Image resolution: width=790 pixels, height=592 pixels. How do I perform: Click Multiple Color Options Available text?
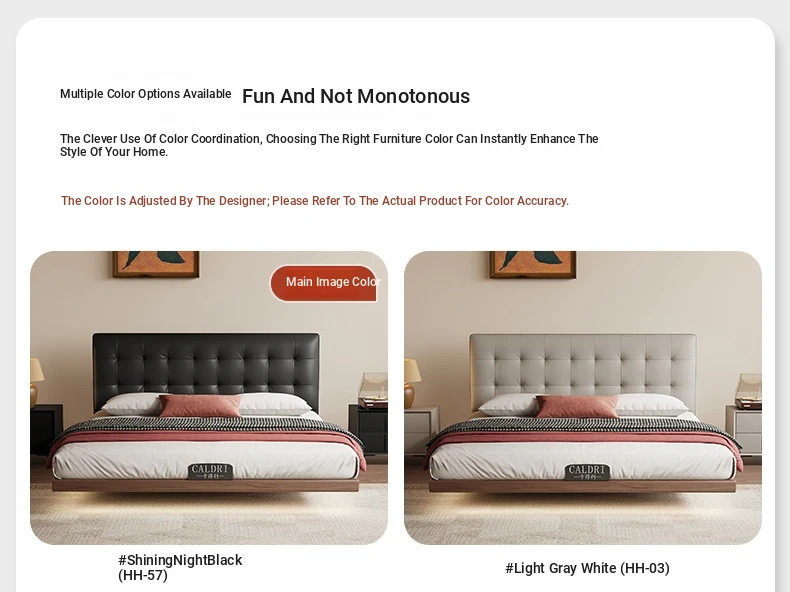point(146,94)
